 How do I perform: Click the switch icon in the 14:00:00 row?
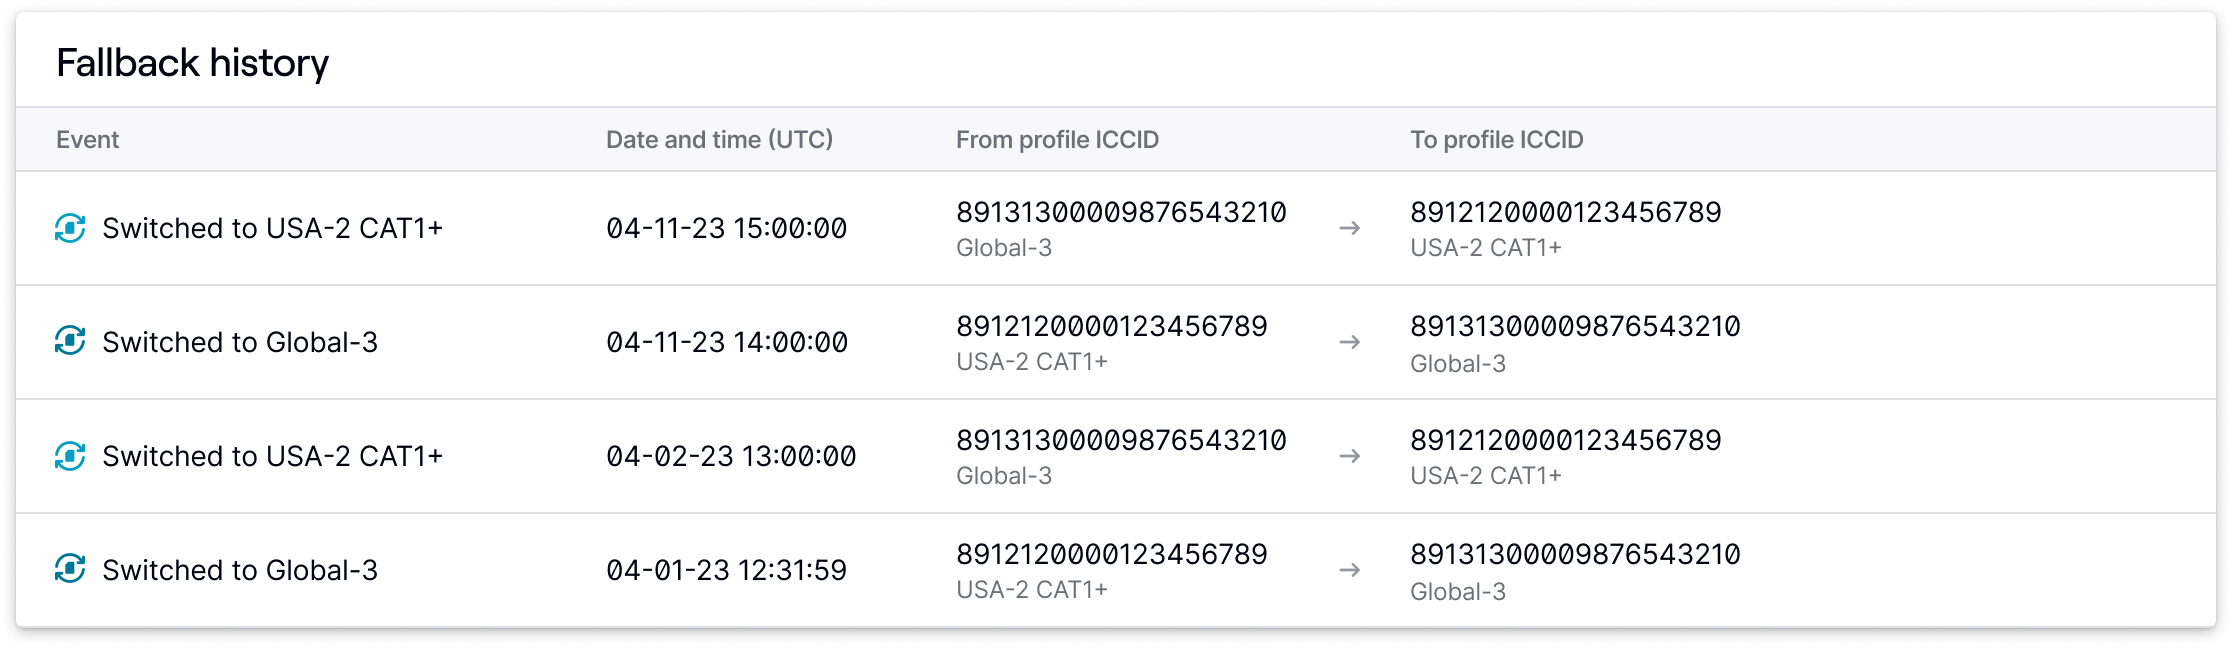tap(70, 342)
